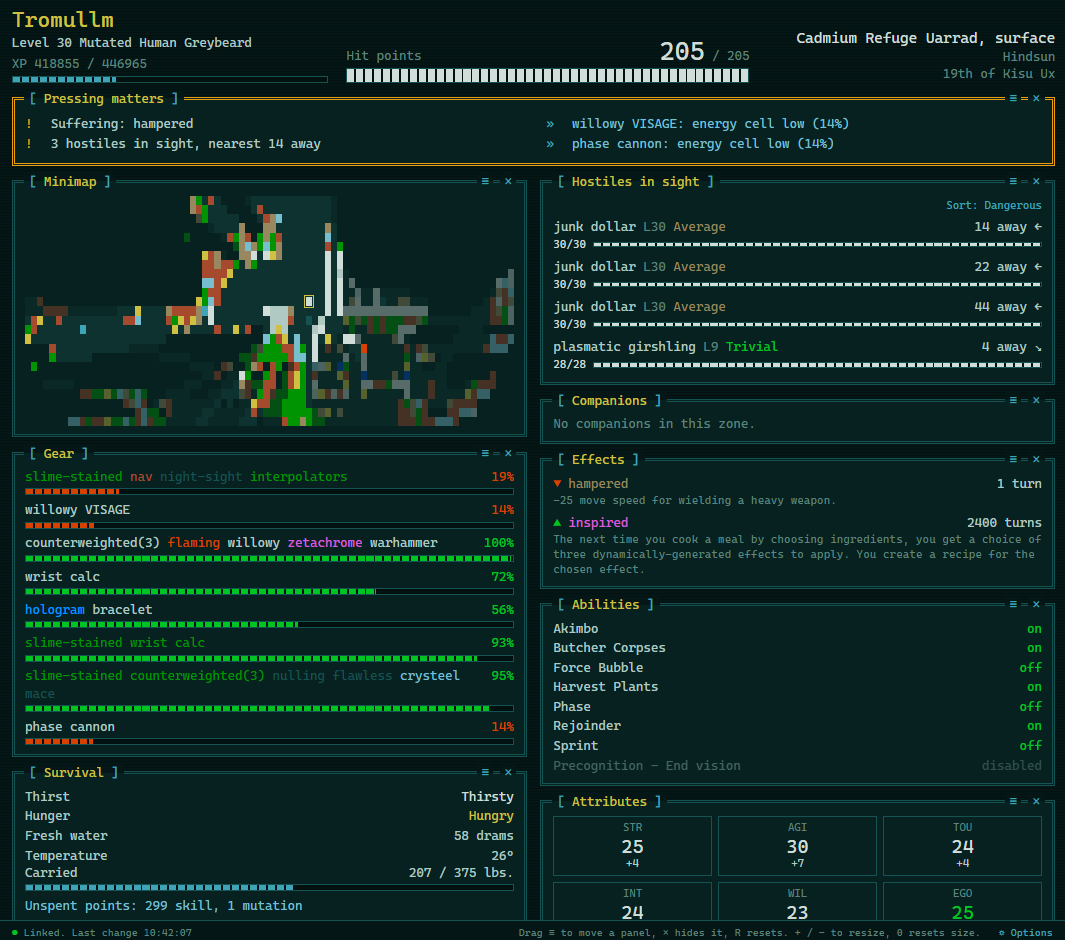The image size is (1065, 940).
Task: Click the wrist calc 72% charge bar
Action: coord(269,592)
